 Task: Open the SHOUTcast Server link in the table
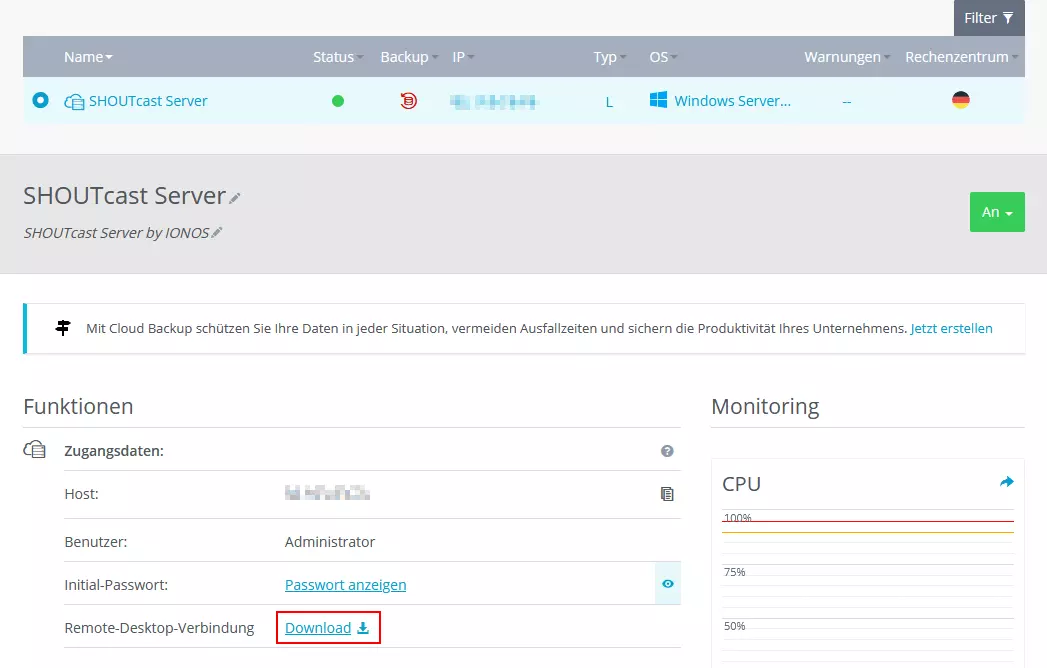tap(148, 101)
